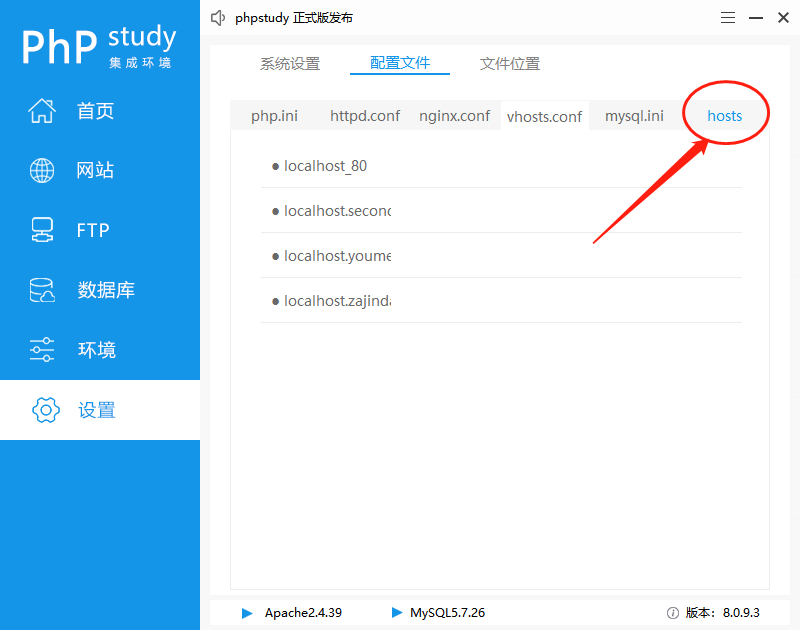Click the environment sliders icon
This screenshot has width=800, height=630.
pos(42,350)
